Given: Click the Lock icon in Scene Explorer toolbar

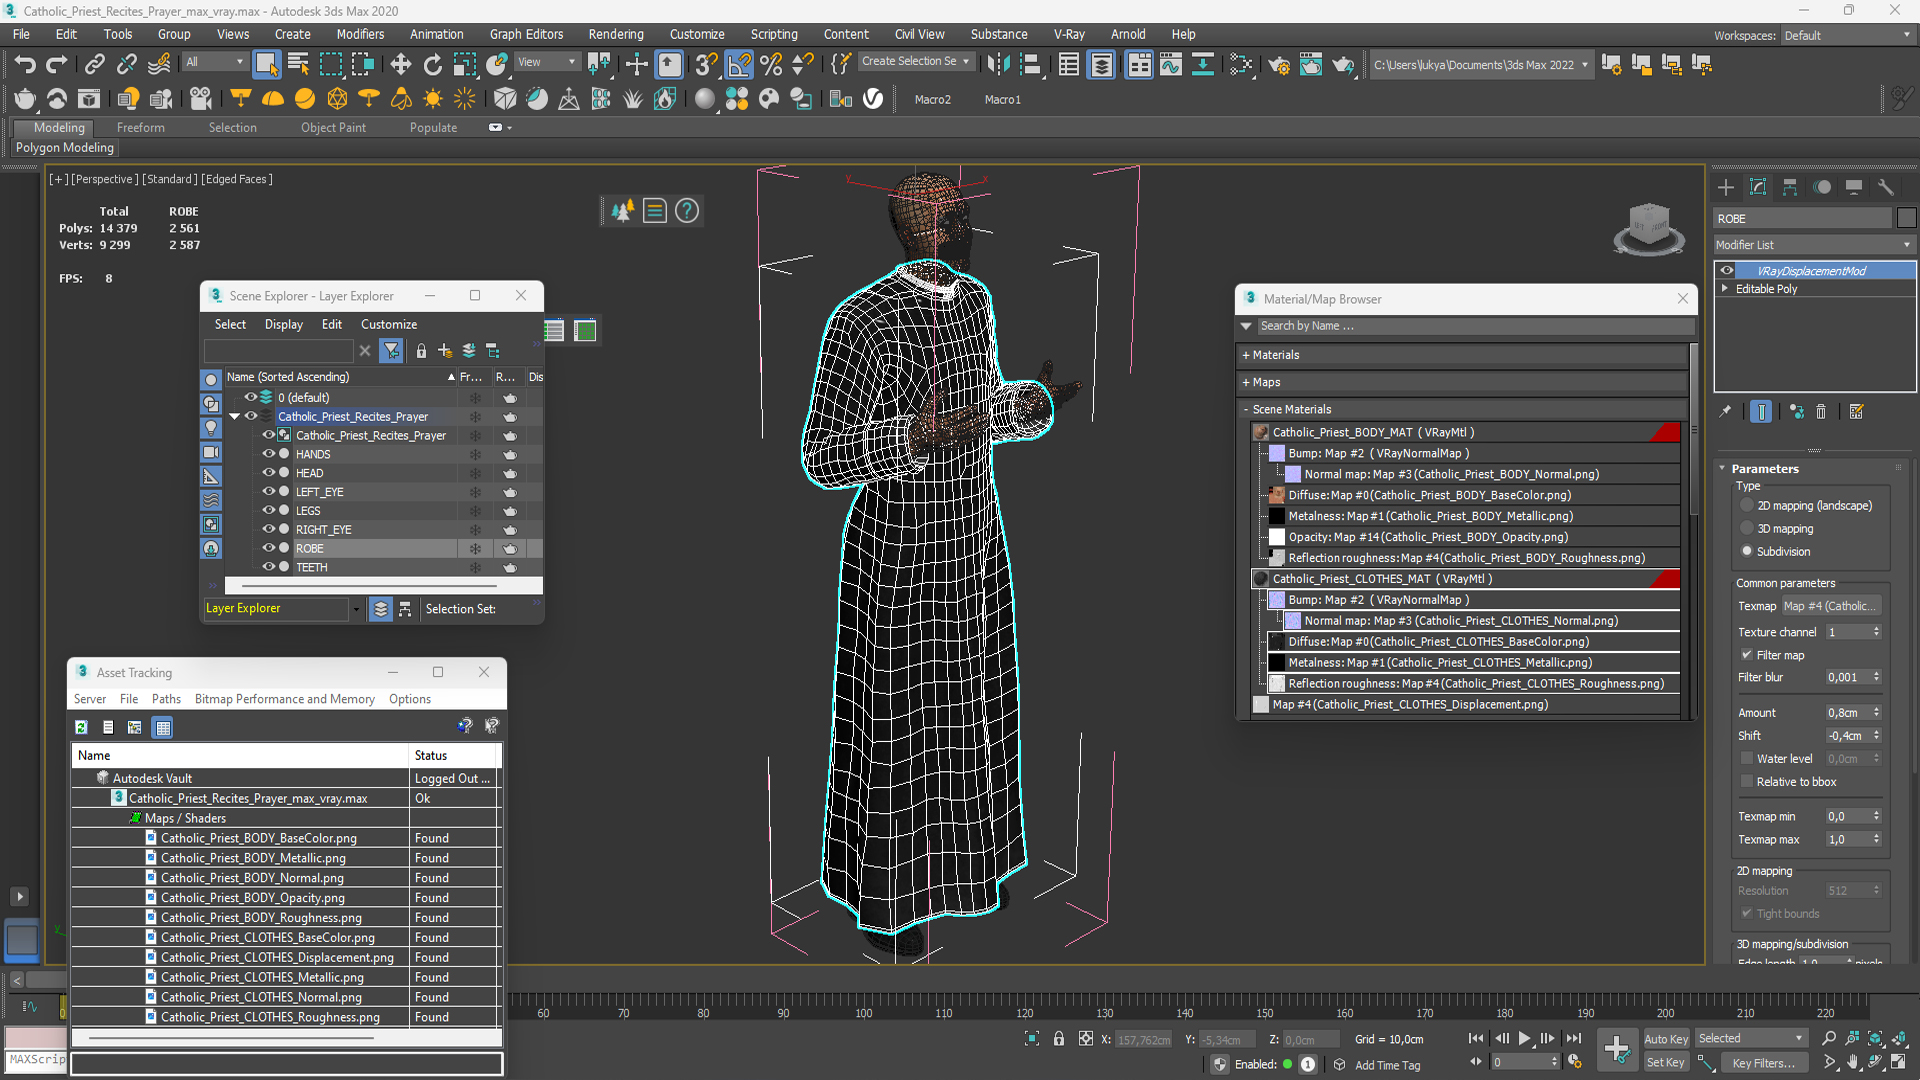Looking at the screenshot, I should pyautogui.click(x=421, y=351).
